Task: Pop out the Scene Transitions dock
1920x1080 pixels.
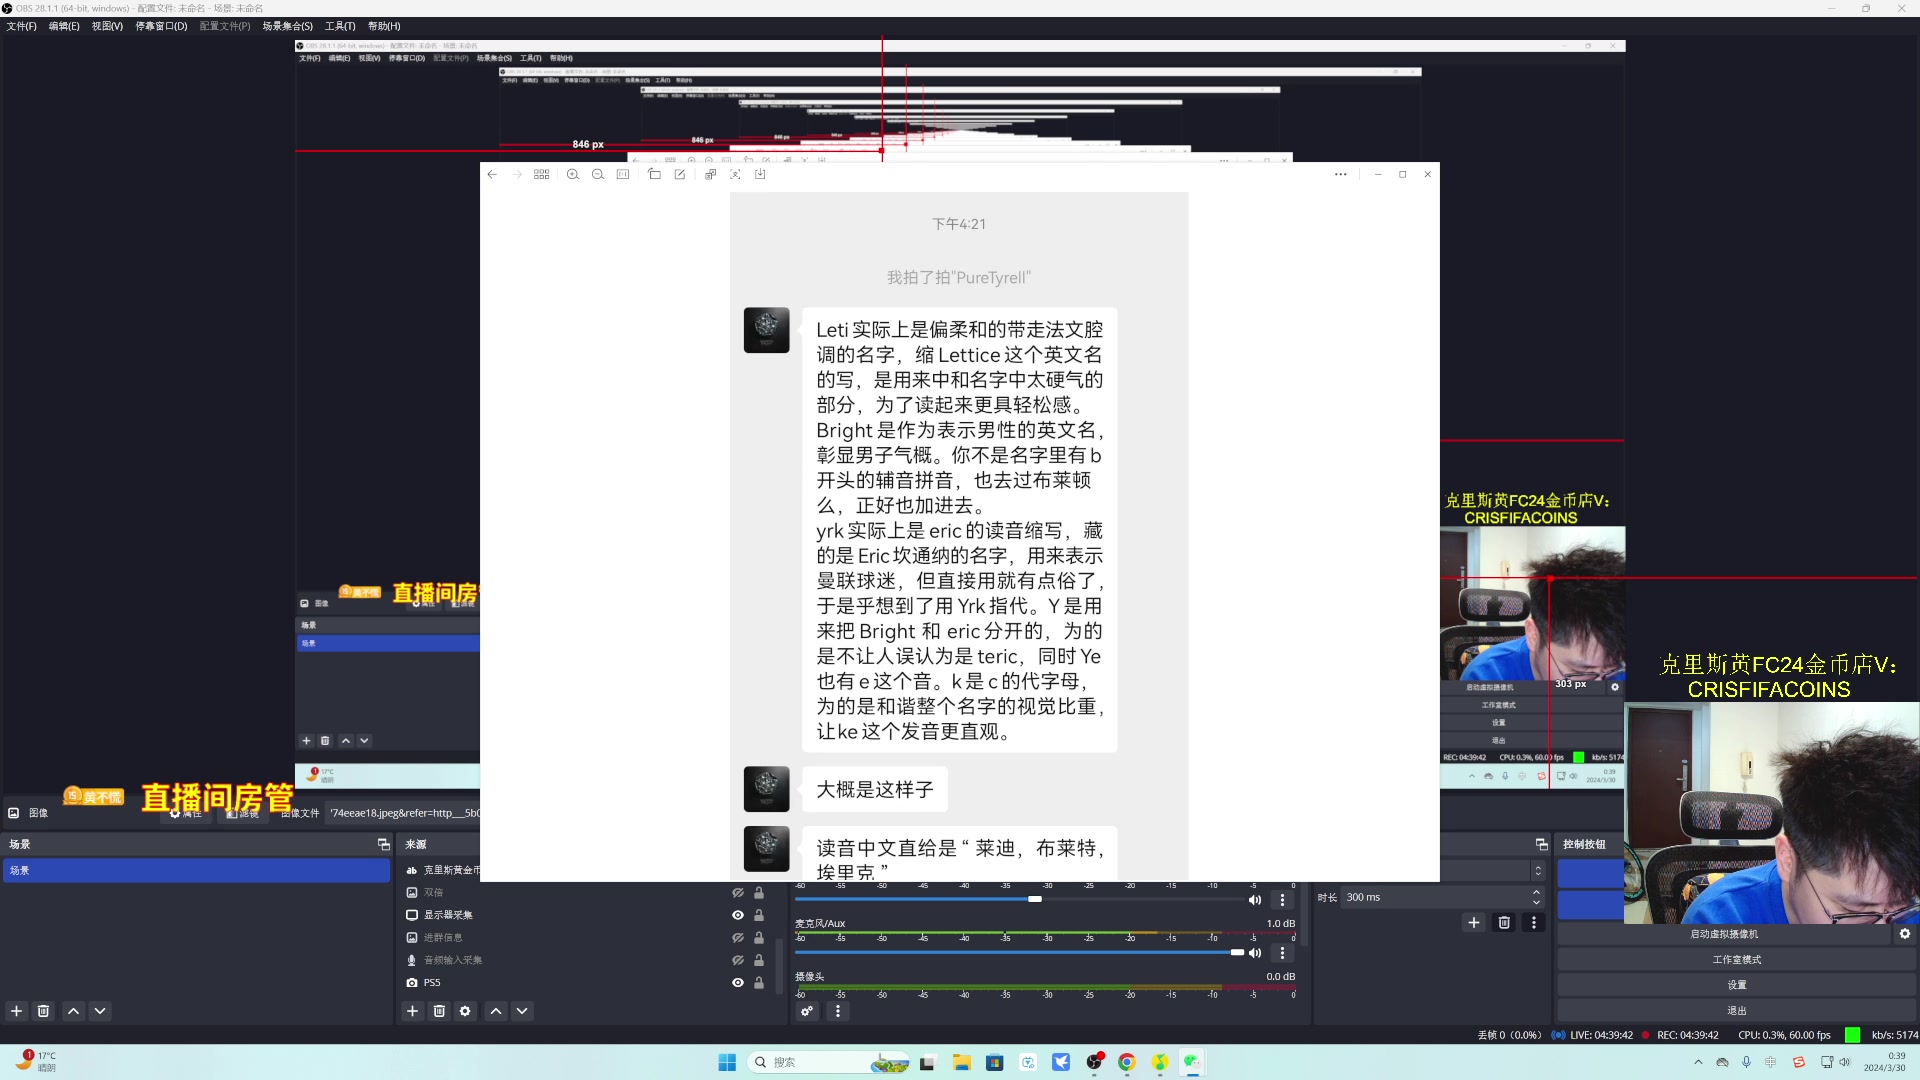Action: pyautogui.click(x=1541, y=845)
